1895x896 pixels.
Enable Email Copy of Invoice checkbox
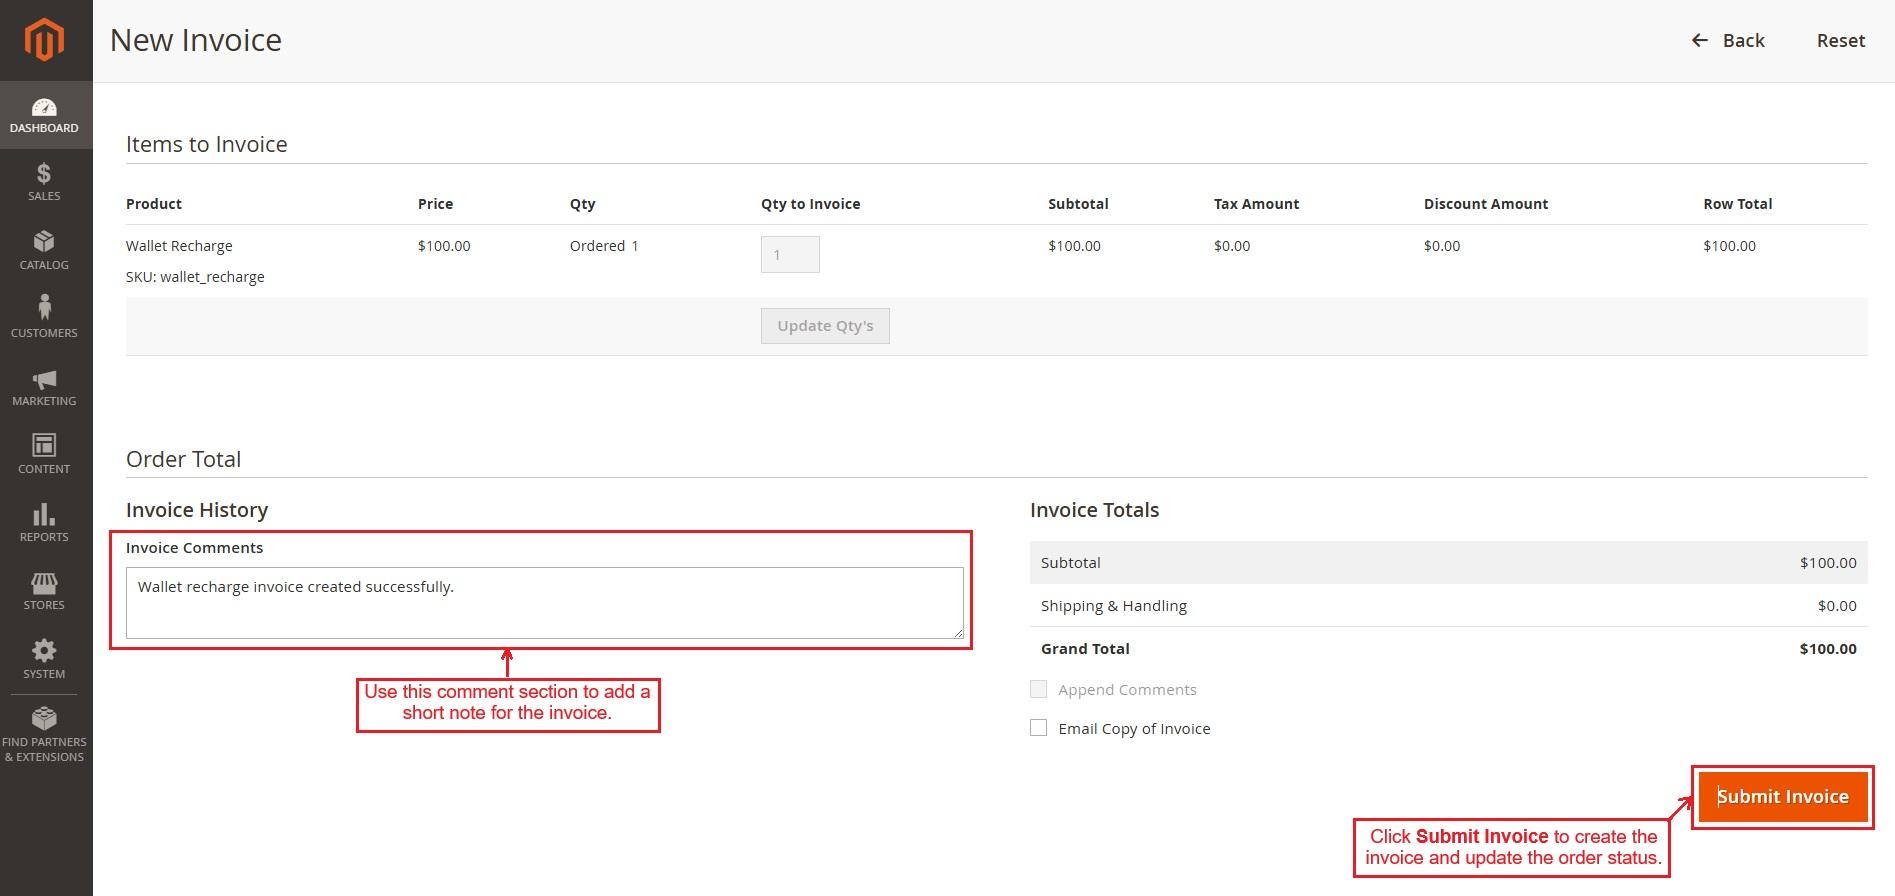tap(1039, 728)
